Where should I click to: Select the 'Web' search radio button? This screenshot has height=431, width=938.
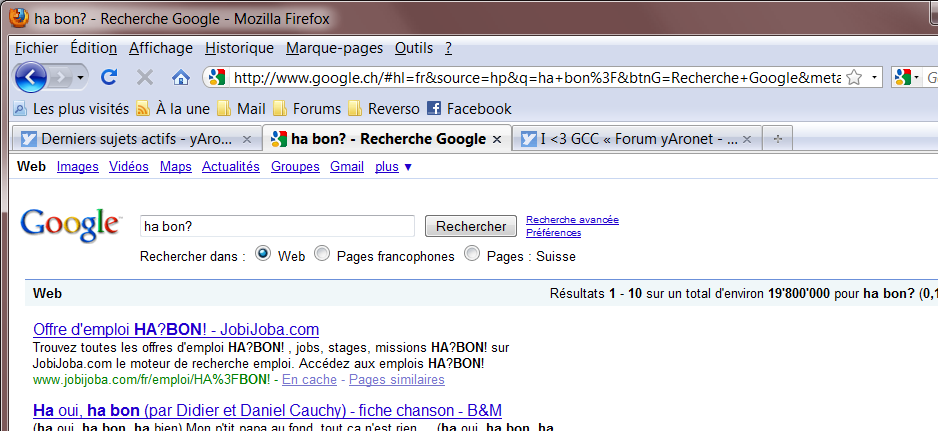click(x=264, y=254)
